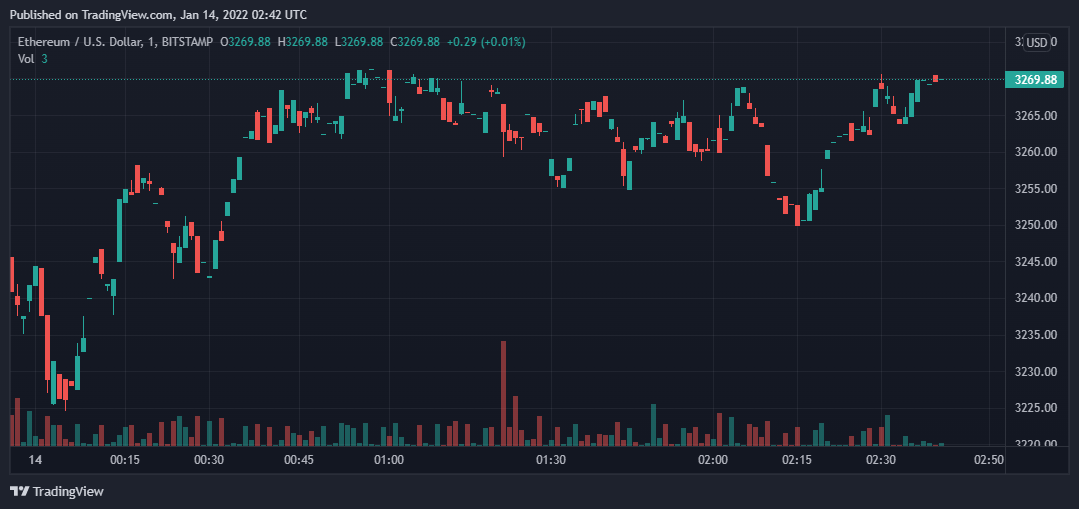Click the Published on TradingView.com header text
Viewport: 1079px width, 509px height.
click(158, 14)
